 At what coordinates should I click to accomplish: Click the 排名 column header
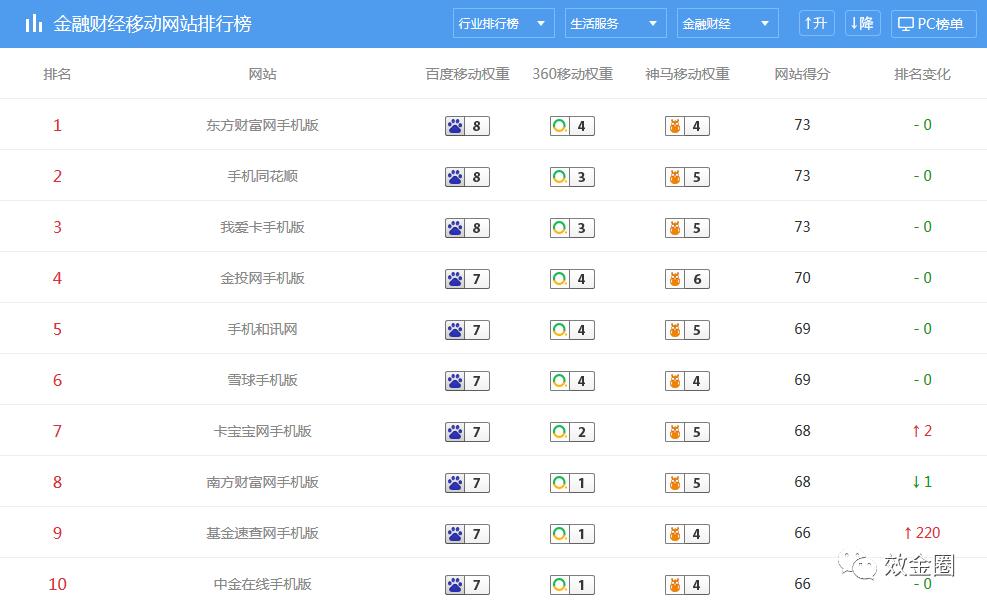tap(57, 74)
